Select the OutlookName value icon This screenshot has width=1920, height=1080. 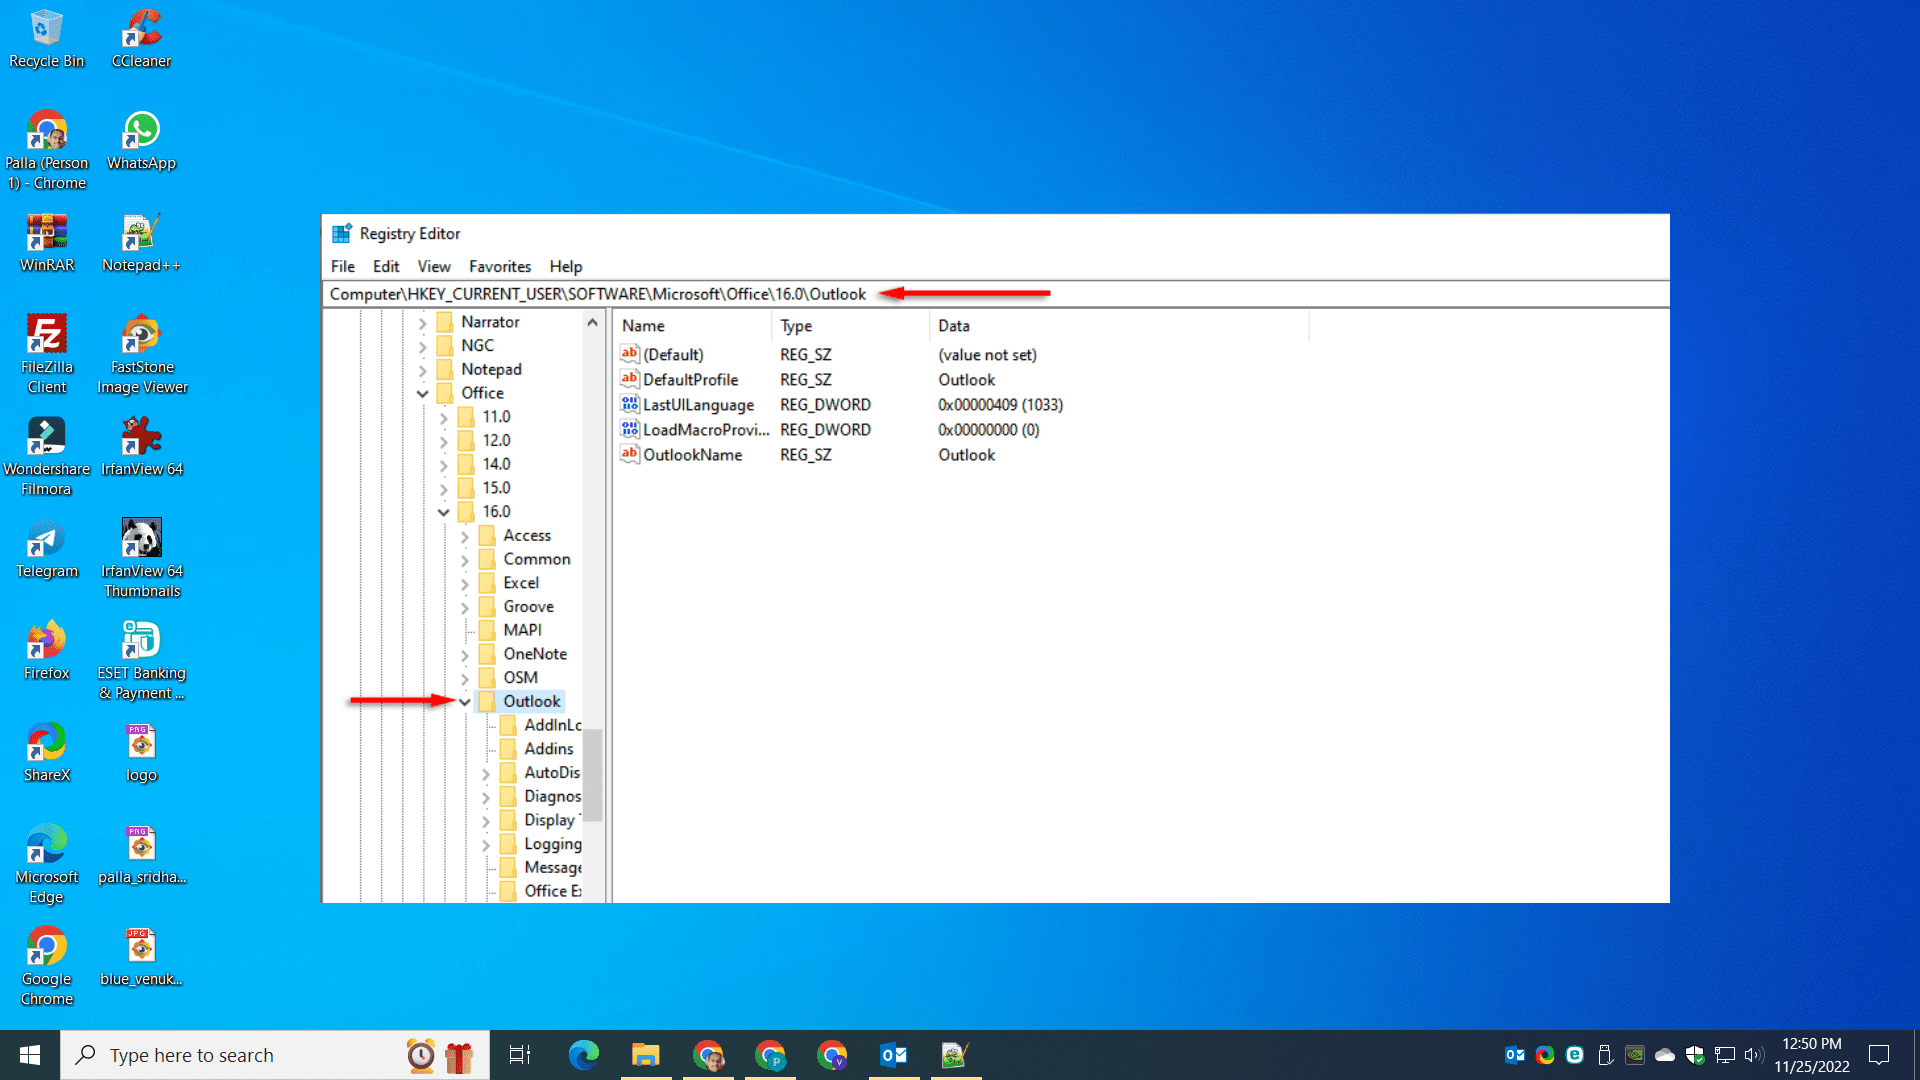coord(629,454)
